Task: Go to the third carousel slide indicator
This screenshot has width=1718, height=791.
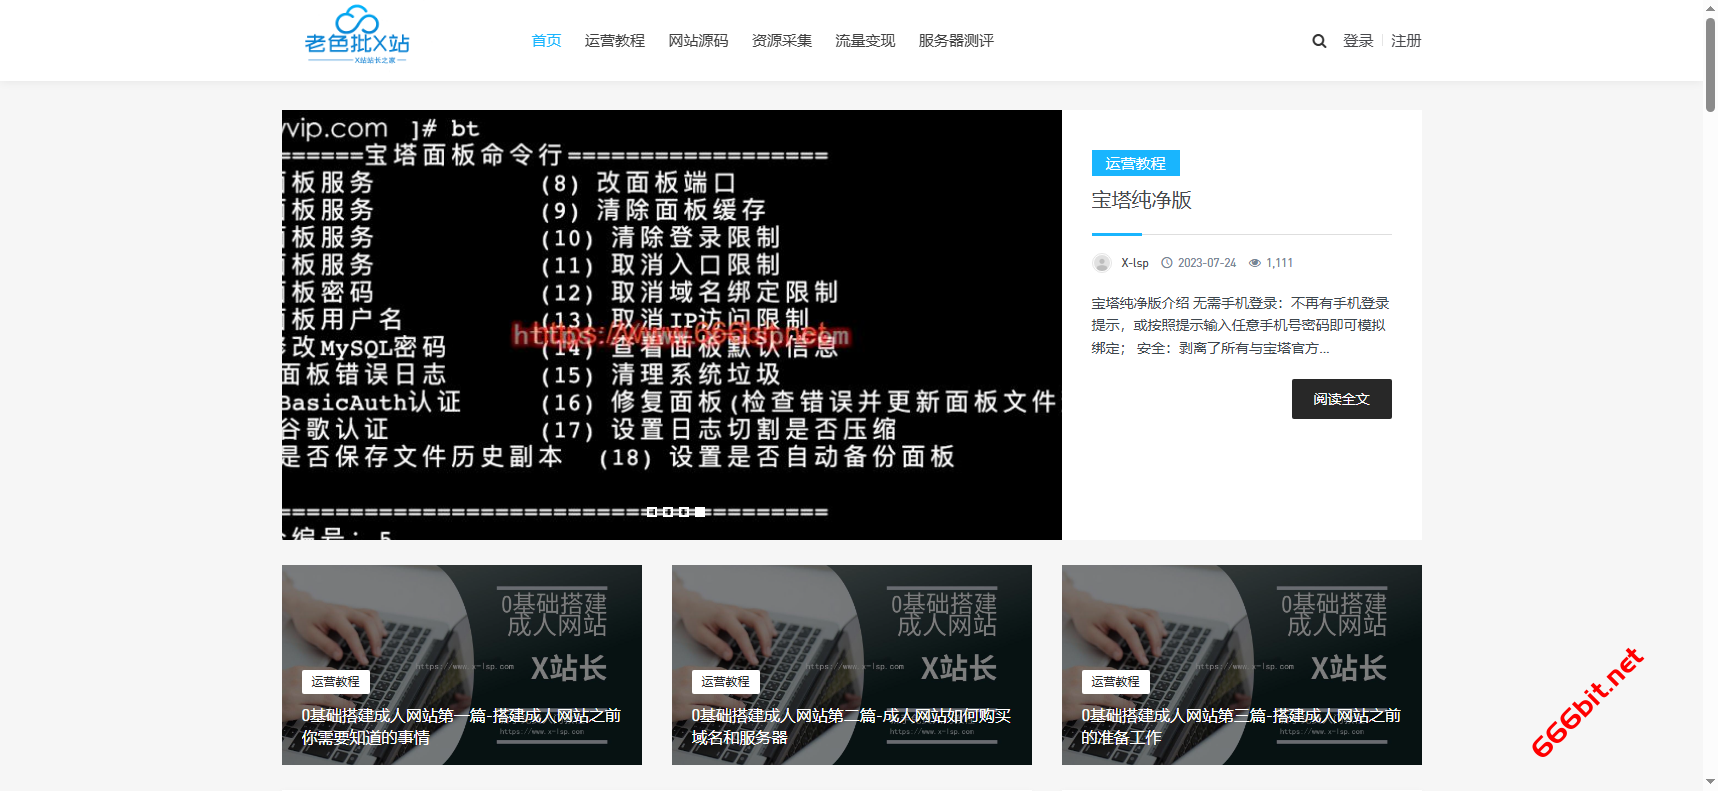Action: (x=684, y=512)
